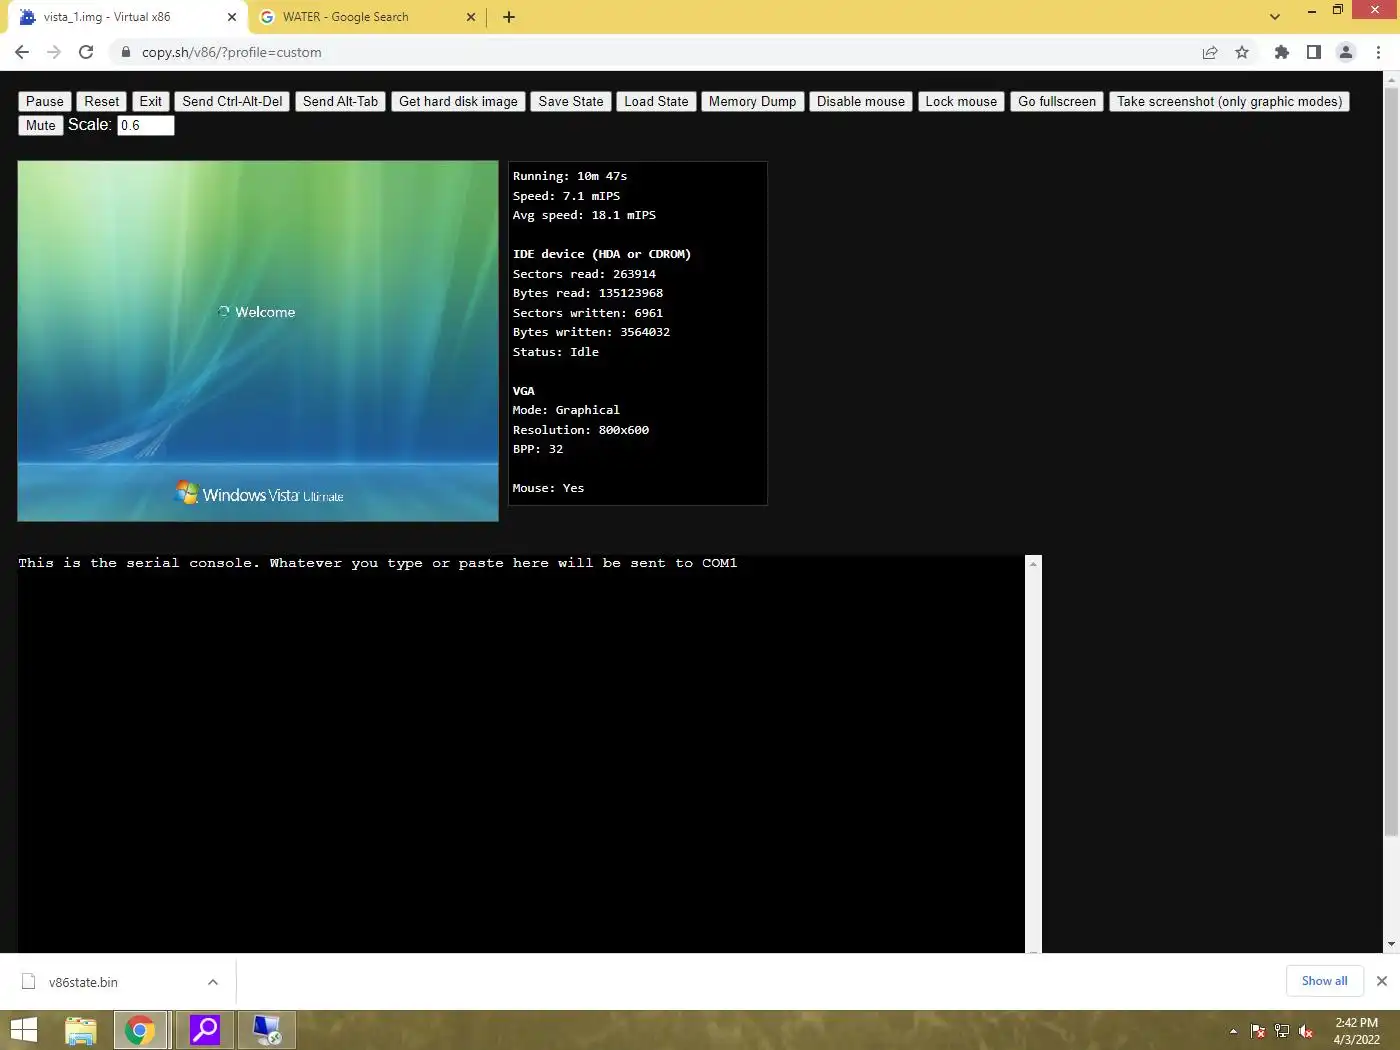Click the Action Center flag tray icon

1258,1031
